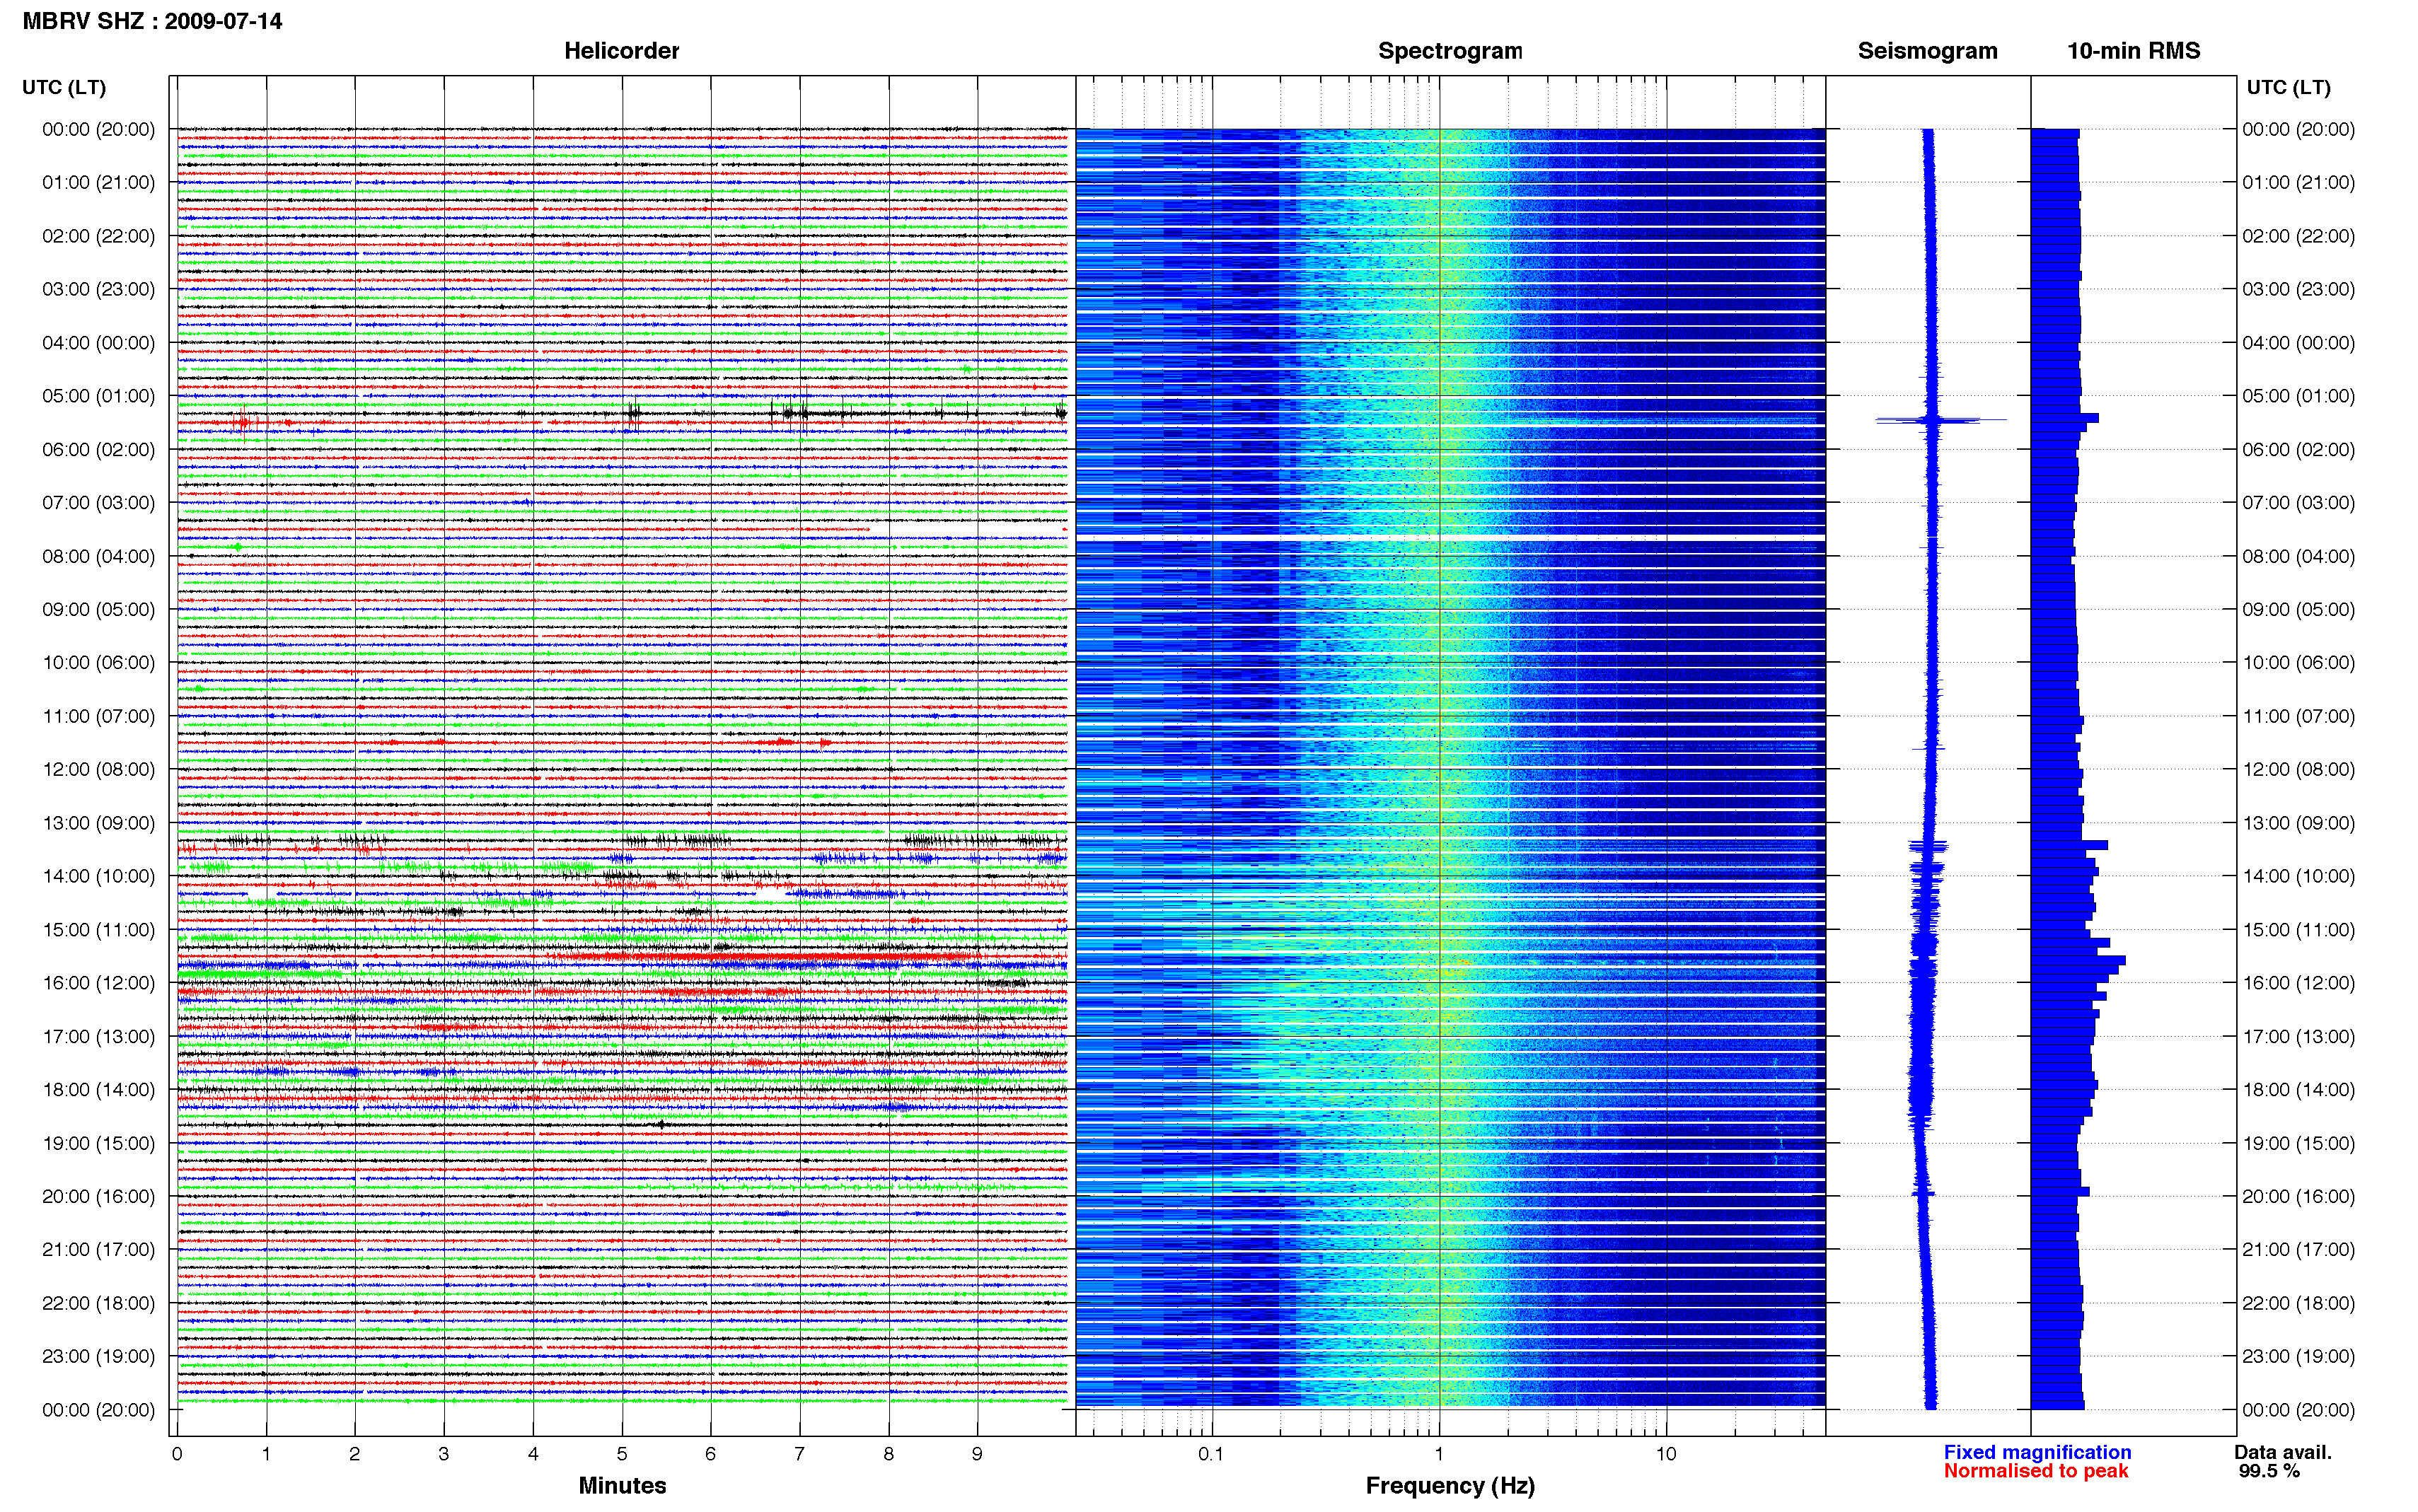Click the large seismogram spike near 05:30
2418x1512 pixels.
[x=1940, y=420]
